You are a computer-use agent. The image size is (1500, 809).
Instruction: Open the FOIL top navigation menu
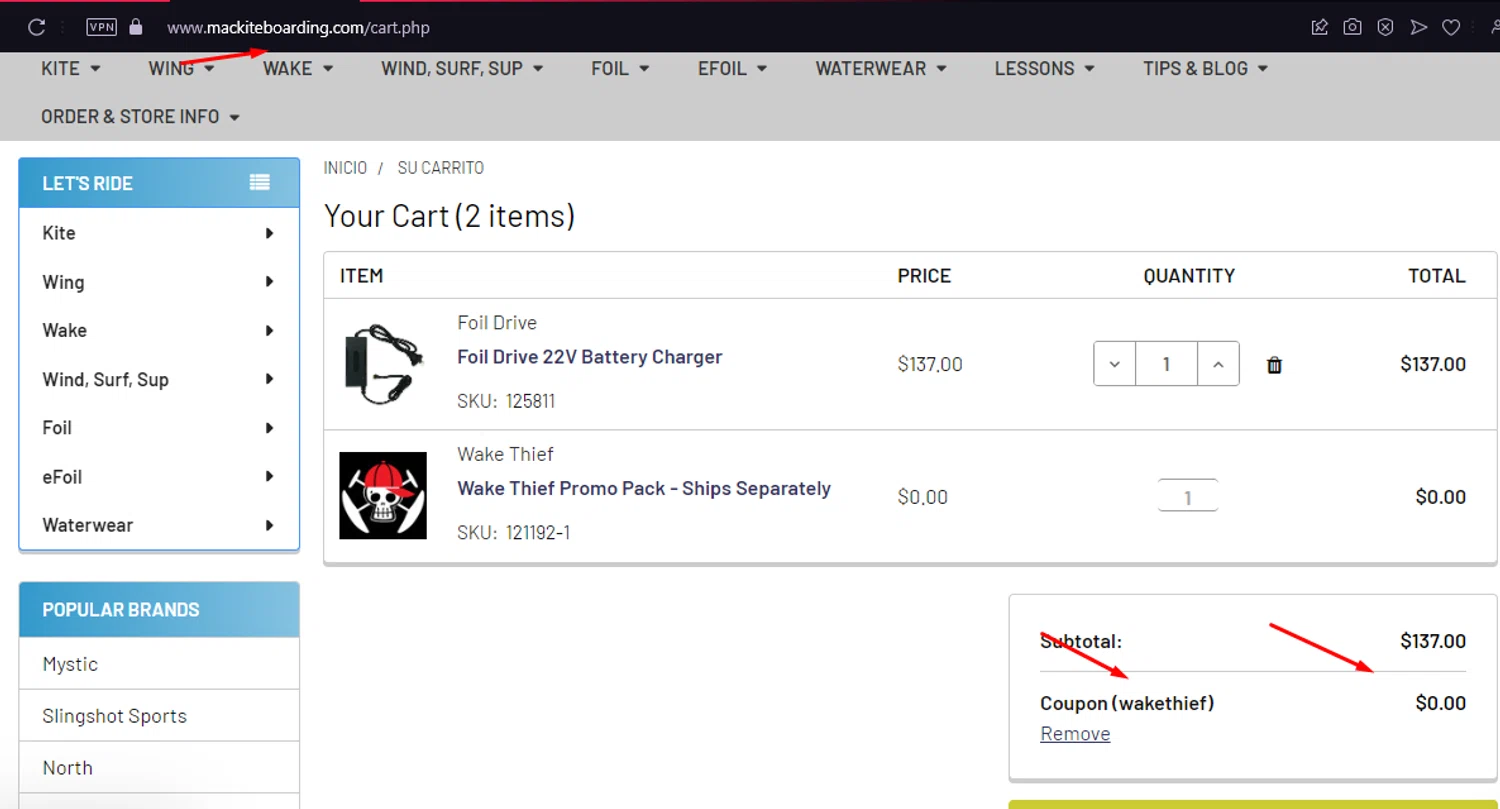point(620,68)
